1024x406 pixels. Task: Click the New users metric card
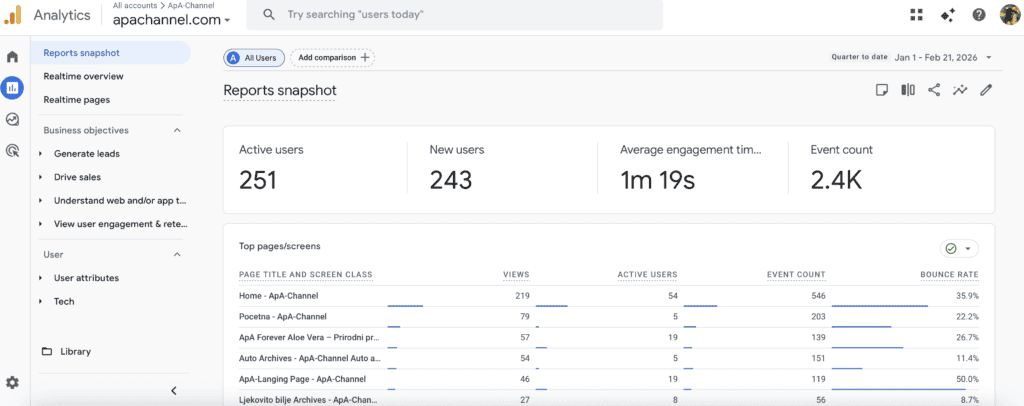(502, 170)
